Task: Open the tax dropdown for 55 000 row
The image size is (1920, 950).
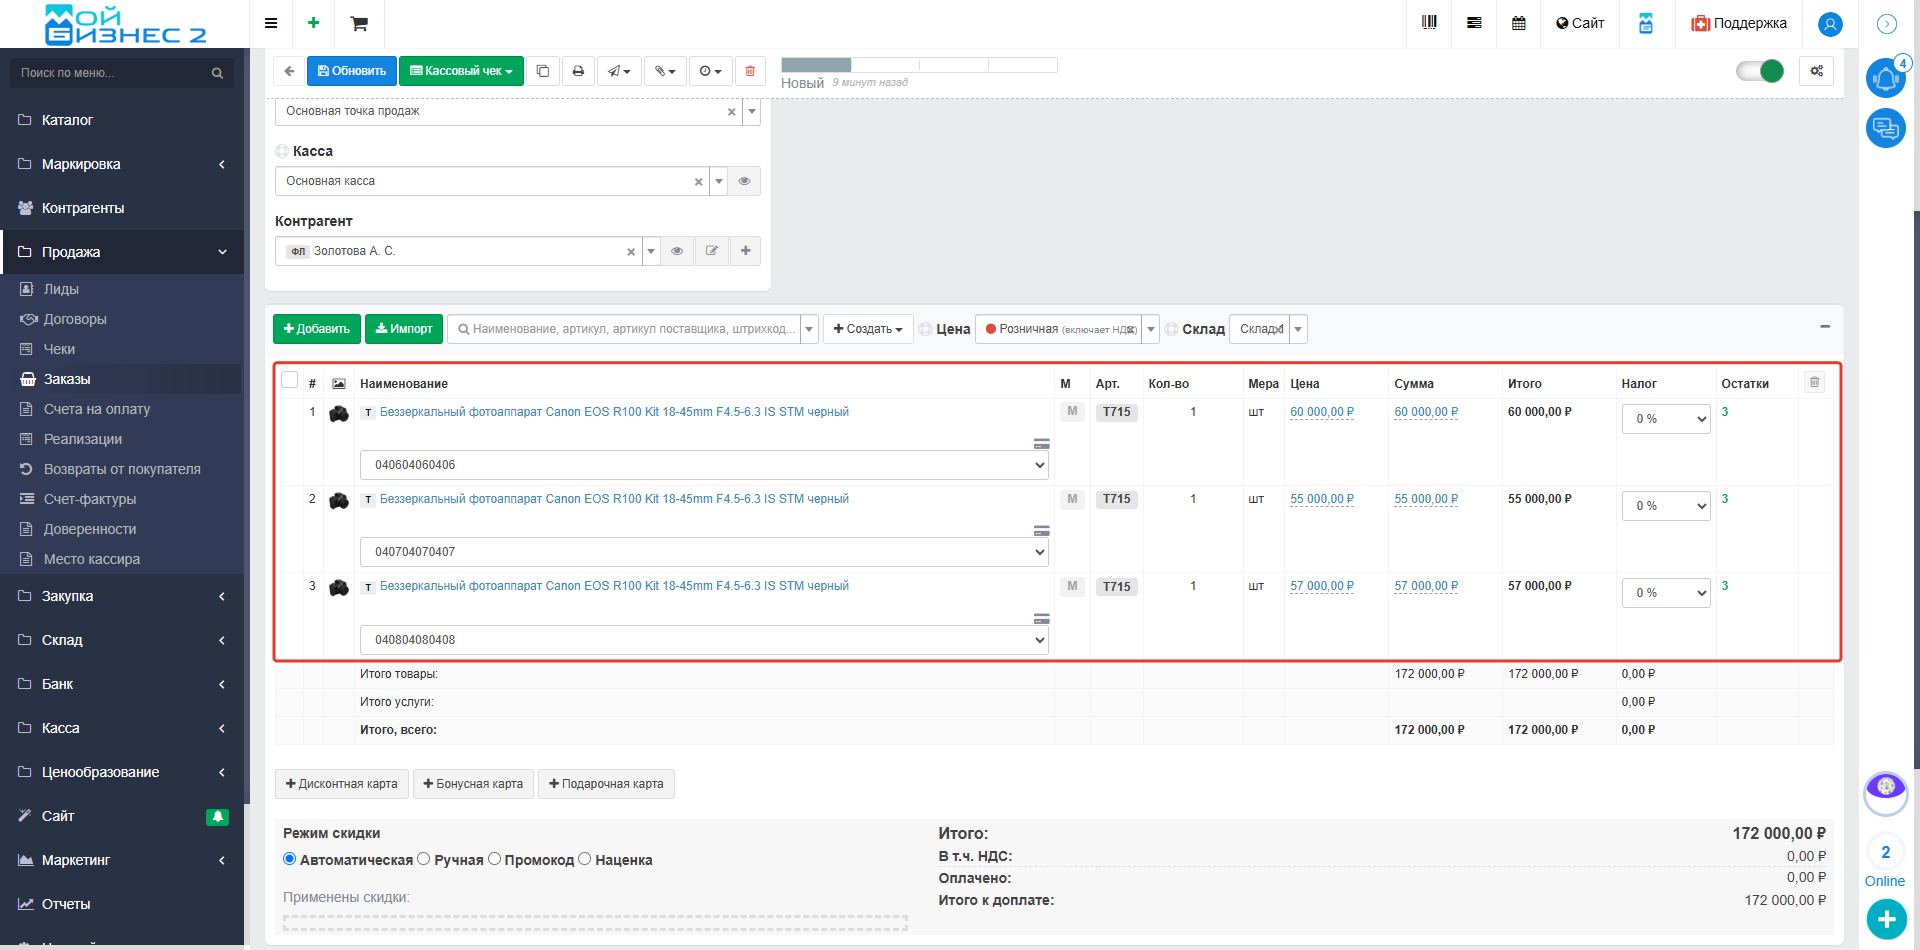Action: (x=1666, y=506)
